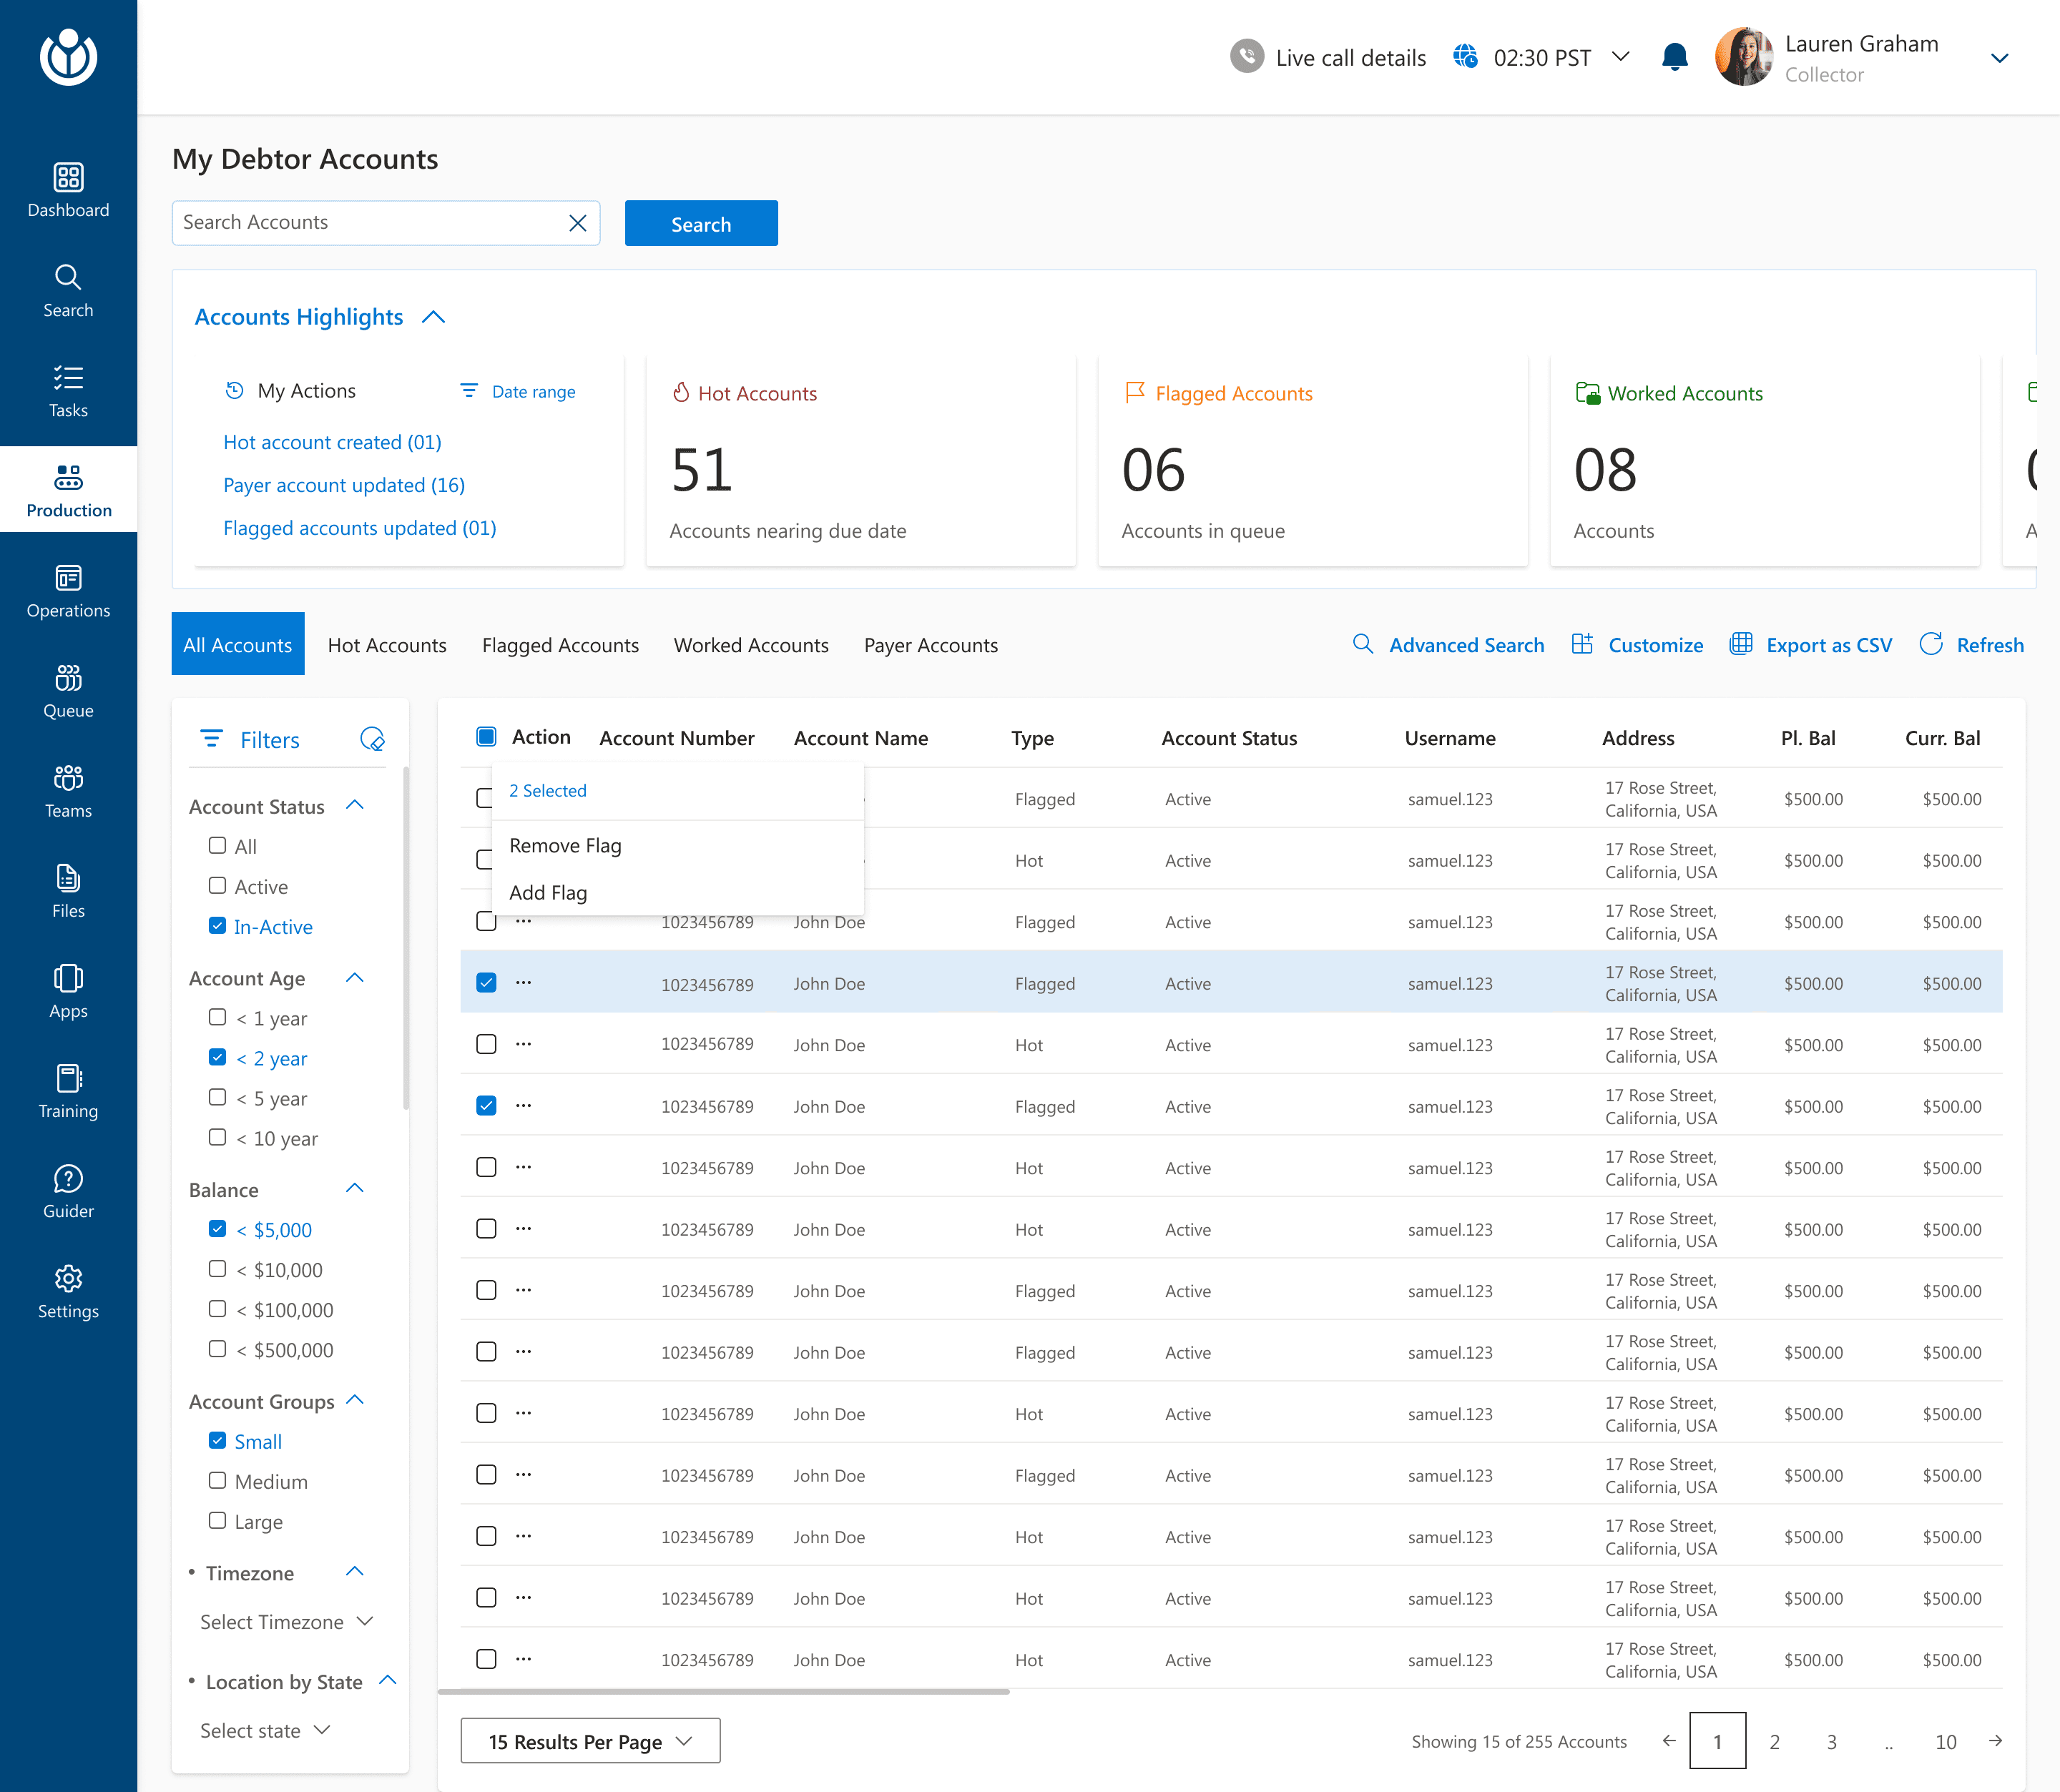Click the clear filters icon
Viewport: 2060px width, 1792px height.
coord(372,739)
